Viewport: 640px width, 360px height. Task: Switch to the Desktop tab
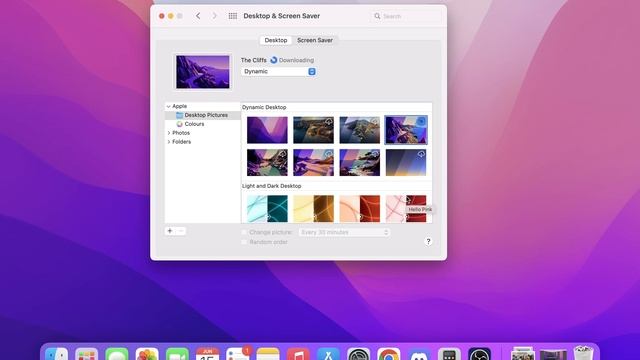tap(276, 40)
